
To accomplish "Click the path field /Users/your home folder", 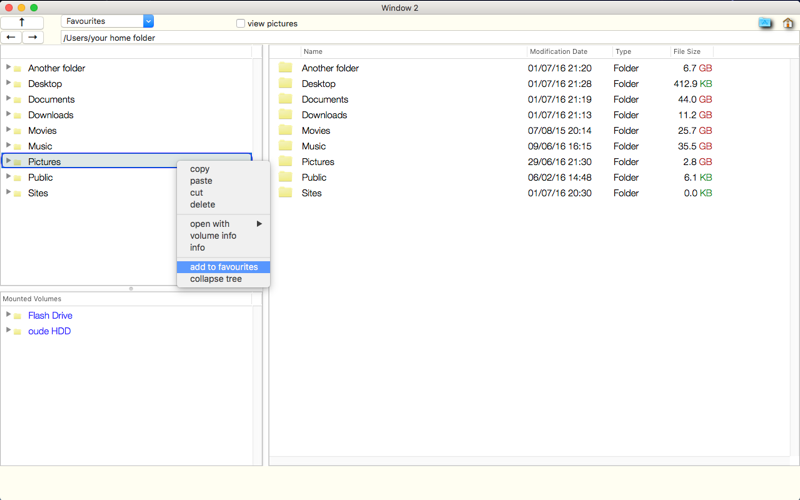I will click(x=430, y=37).
